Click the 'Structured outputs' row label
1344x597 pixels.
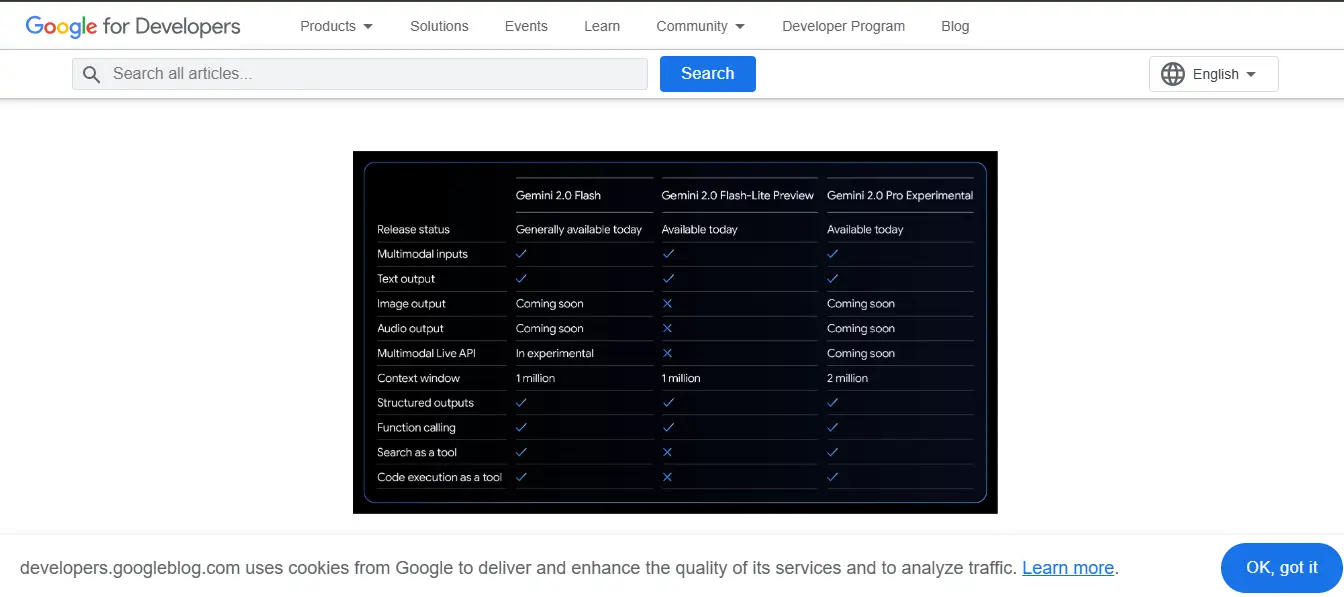pos(425,403)
